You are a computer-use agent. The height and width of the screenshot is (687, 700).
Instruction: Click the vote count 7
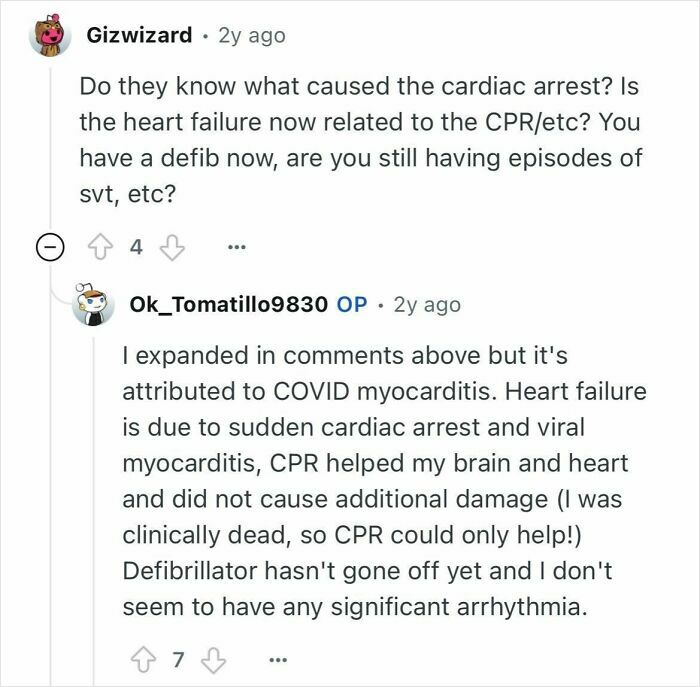pos(179,659)
